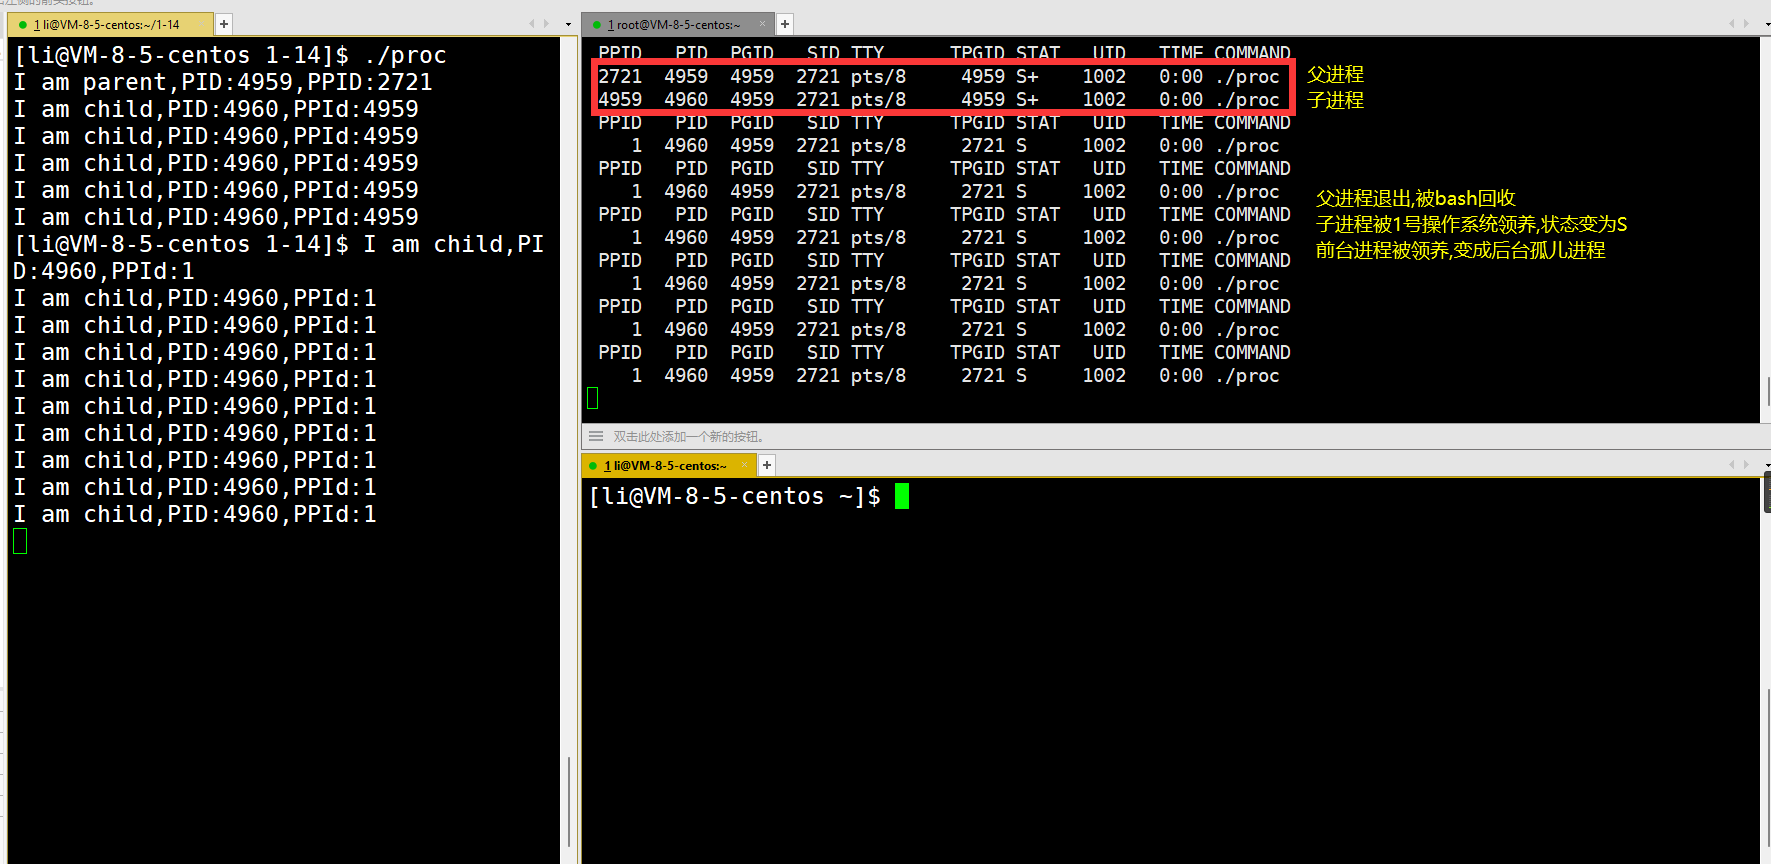Click the ps row starting with PPID 4959
The width and height of the screenshot is (1771, 864).
coord(939,99)
